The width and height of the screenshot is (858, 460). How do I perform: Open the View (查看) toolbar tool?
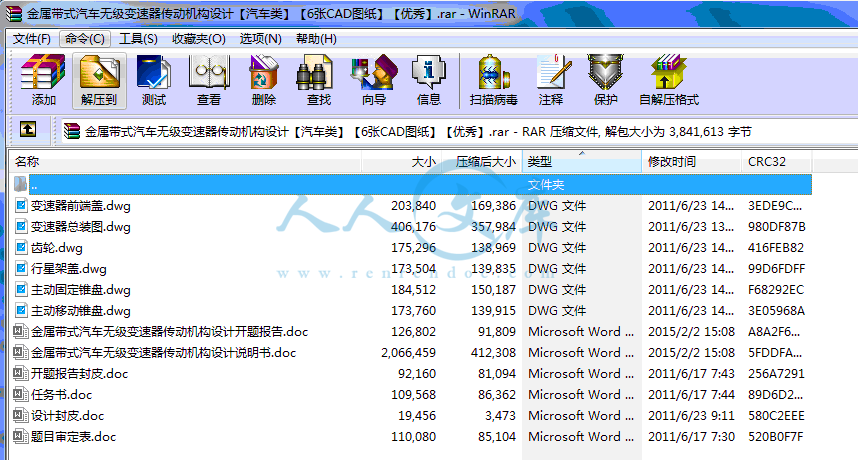(208, 80)
